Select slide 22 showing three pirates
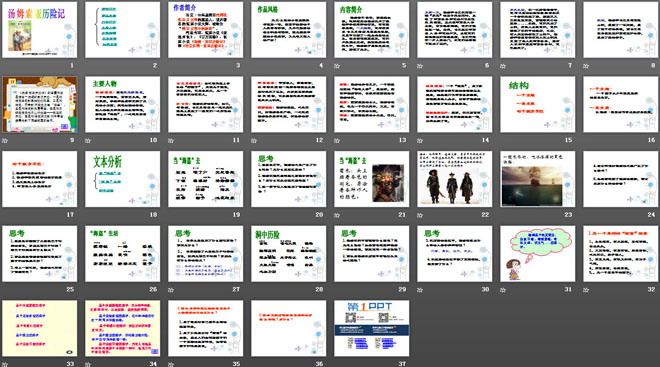Screen dimensions: 660x367 point(455,179)
